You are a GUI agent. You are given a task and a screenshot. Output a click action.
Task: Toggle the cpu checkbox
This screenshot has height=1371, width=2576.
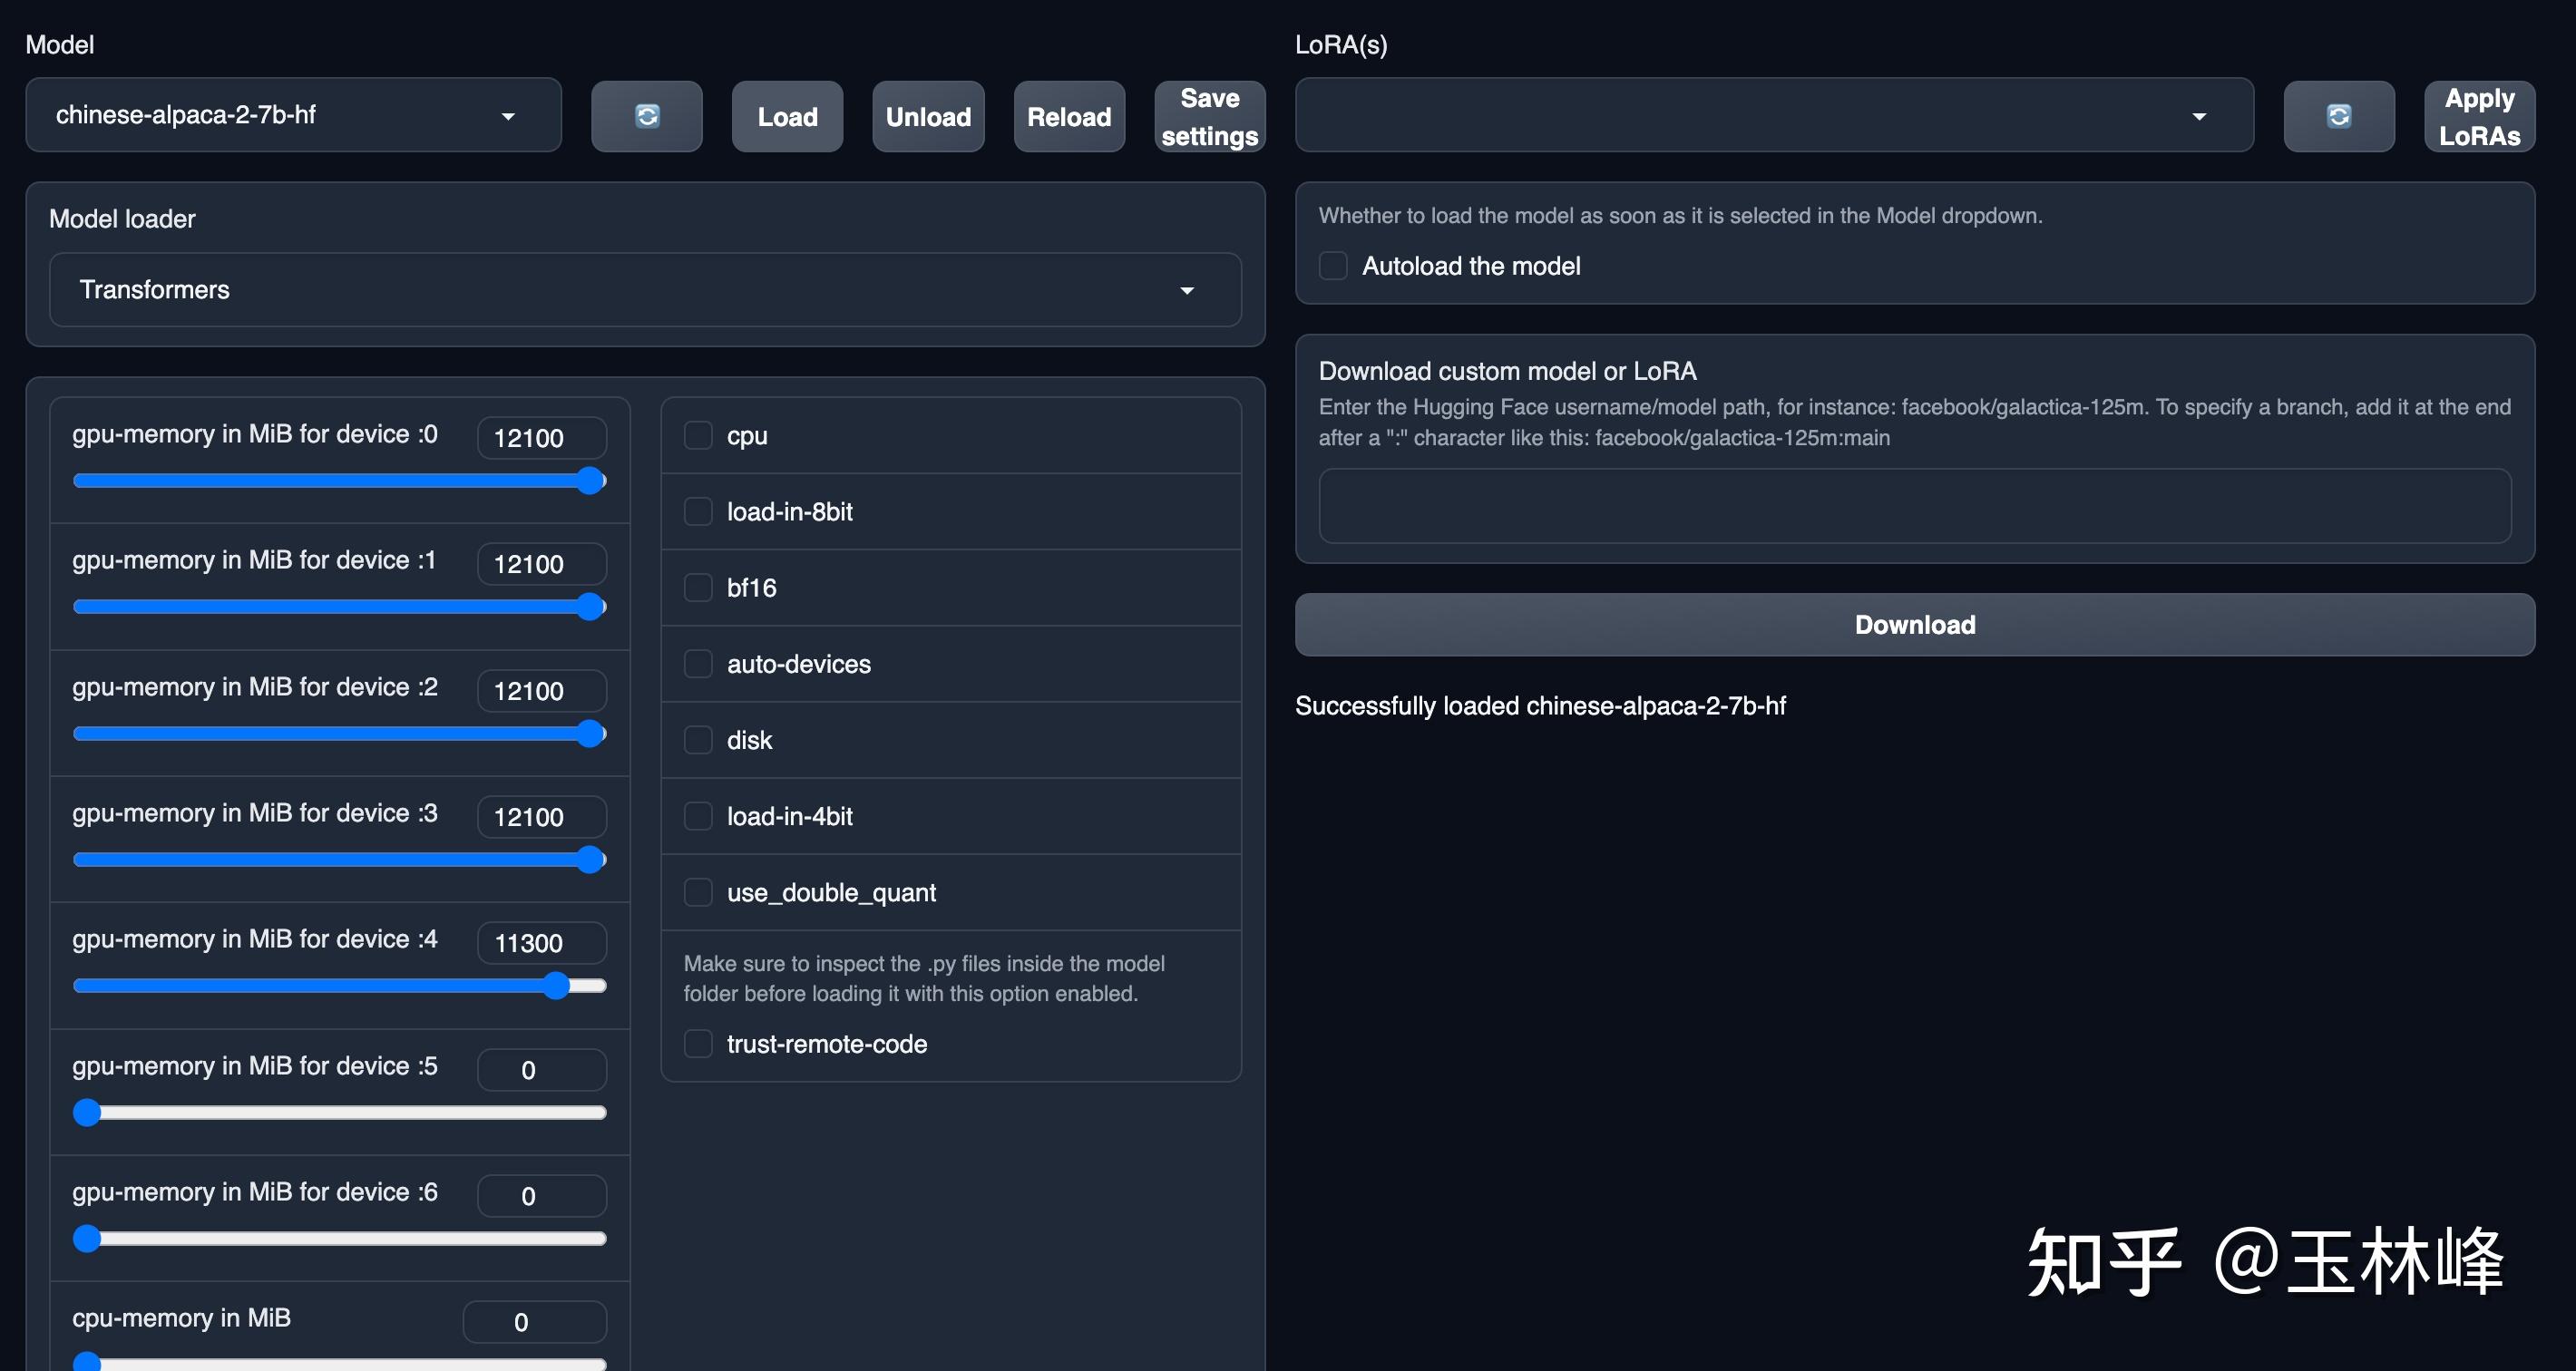pos(698,436)
